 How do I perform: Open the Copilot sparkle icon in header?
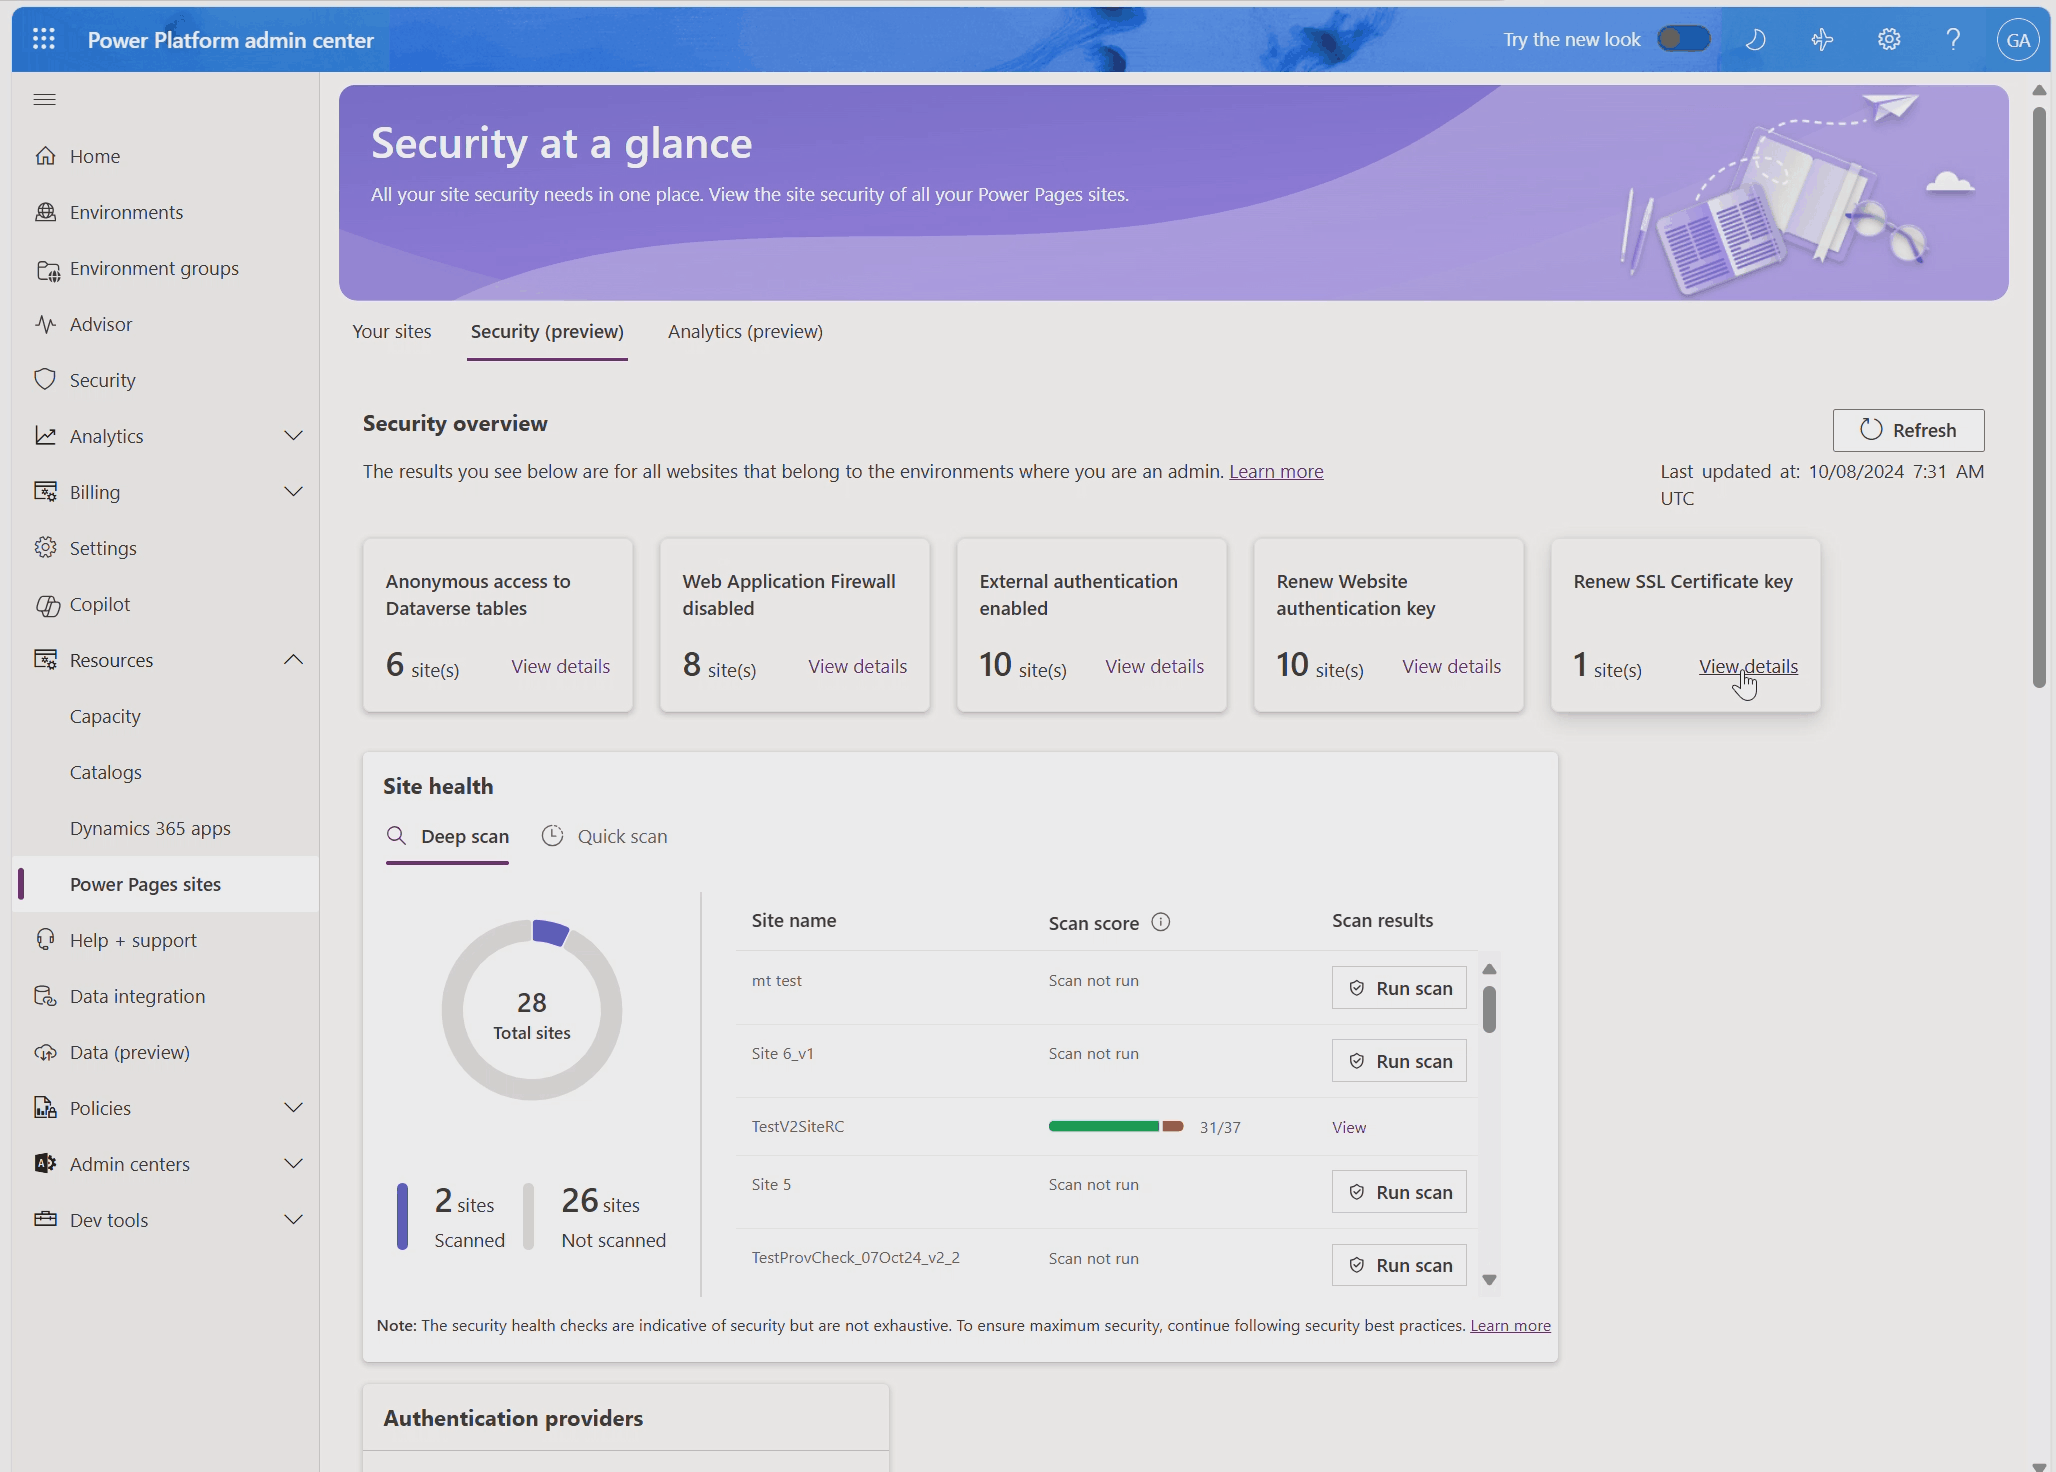pos(1822,39)
